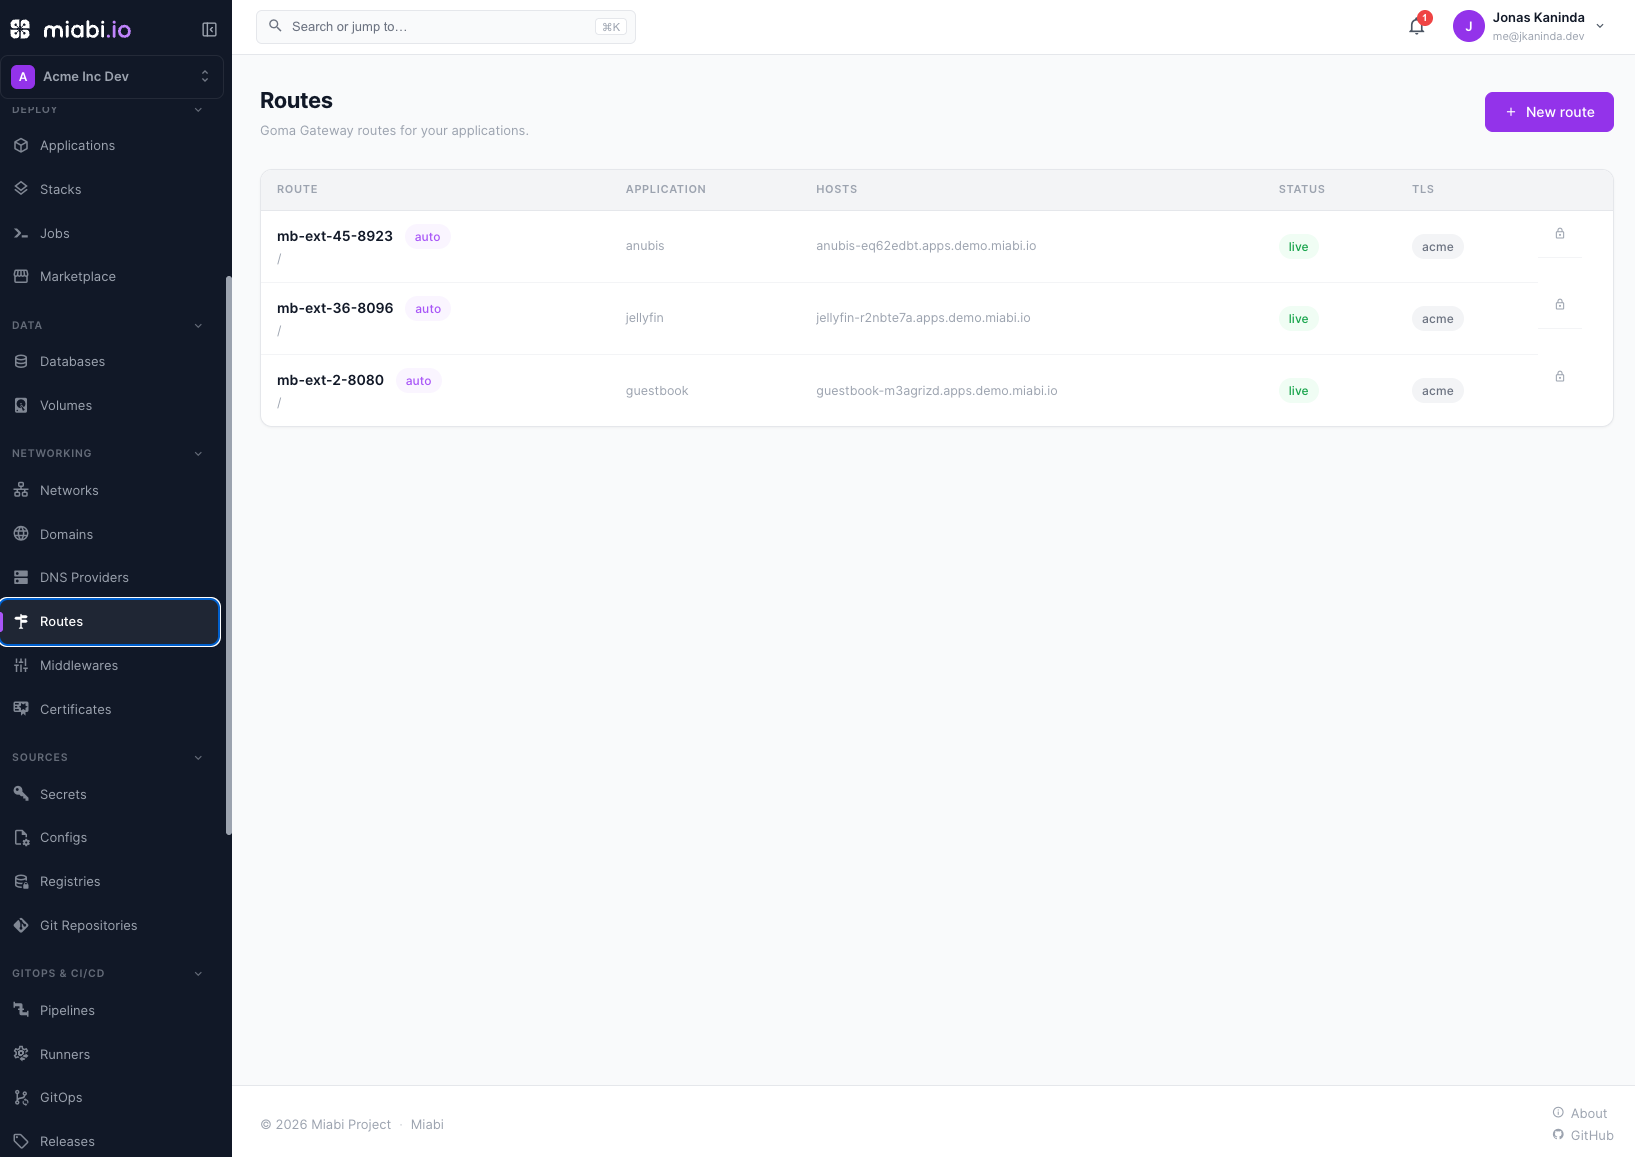Click the Marketplace store icon
The image size is (1635, 1157).
[21, 276]
